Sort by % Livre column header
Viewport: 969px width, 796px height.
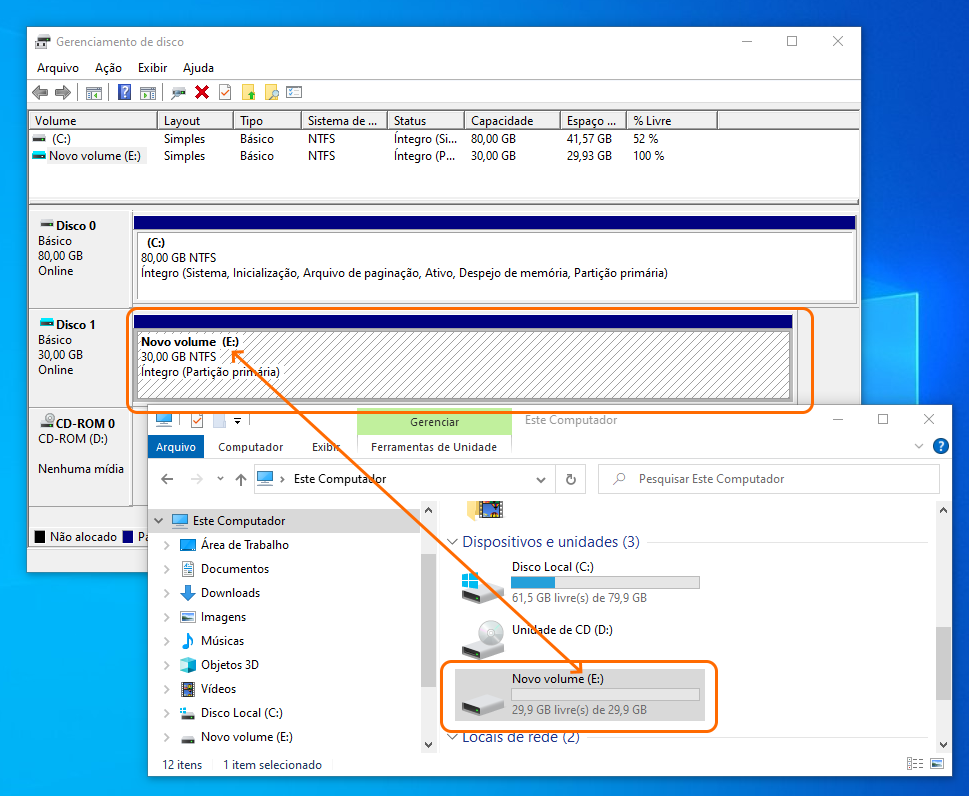pyautogui.click(x=672, y=121)
